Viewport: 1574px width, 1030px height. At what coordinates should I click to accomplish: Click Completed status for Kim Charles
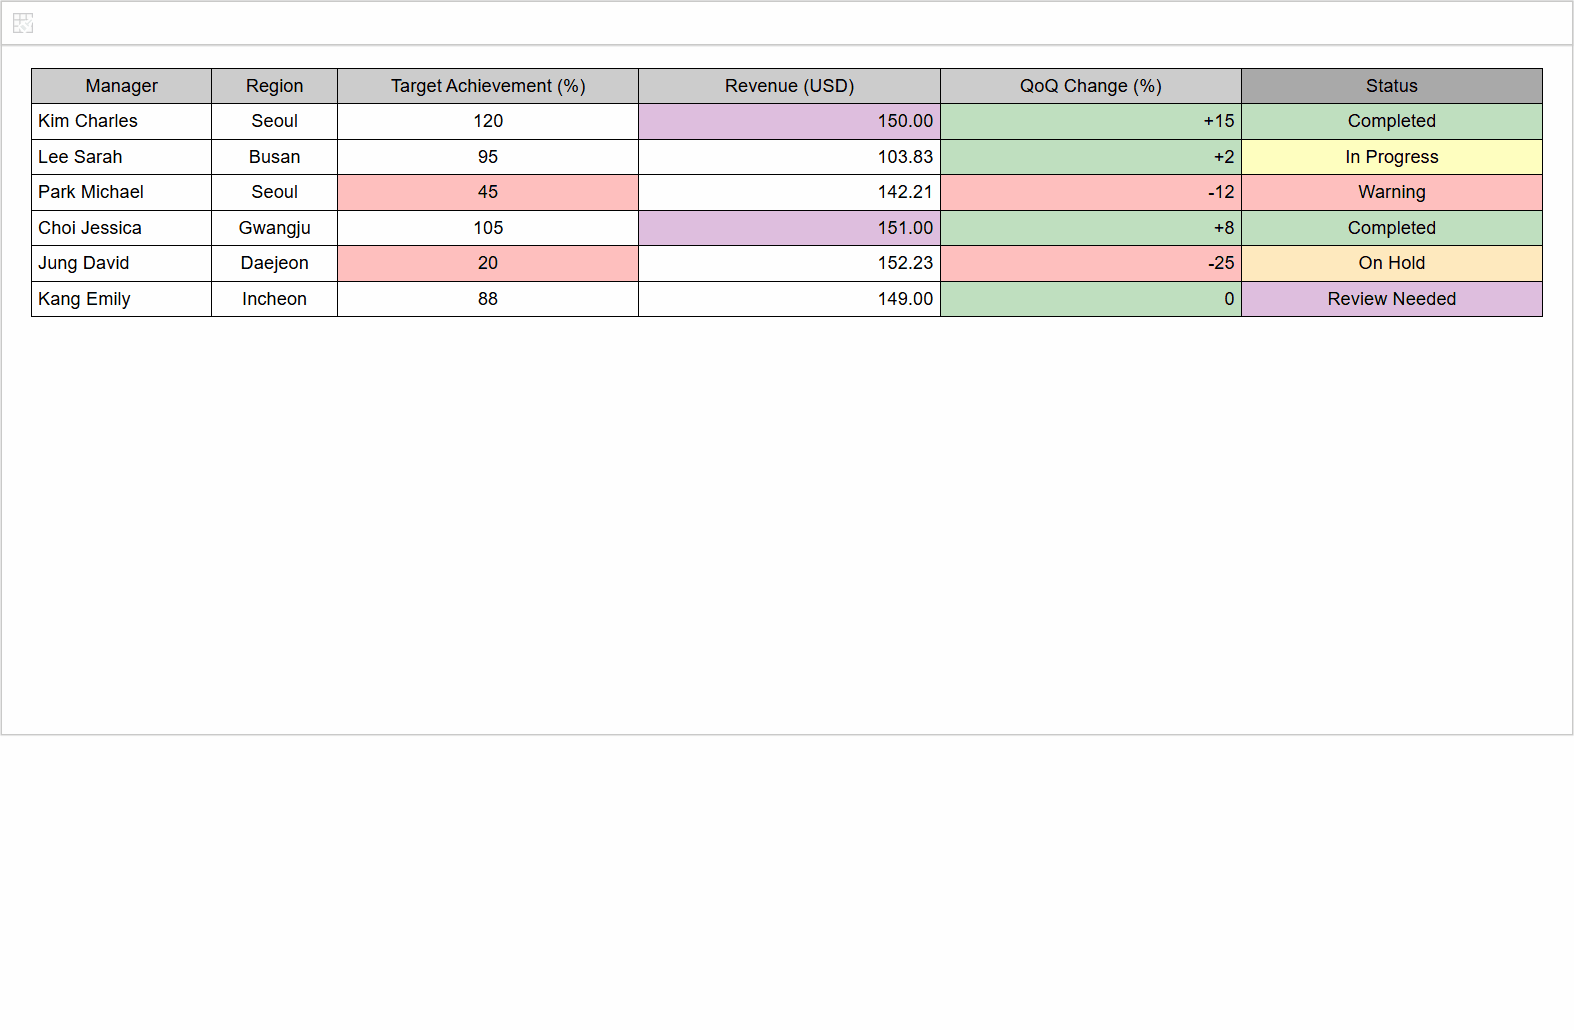[x=1392, y=121]
